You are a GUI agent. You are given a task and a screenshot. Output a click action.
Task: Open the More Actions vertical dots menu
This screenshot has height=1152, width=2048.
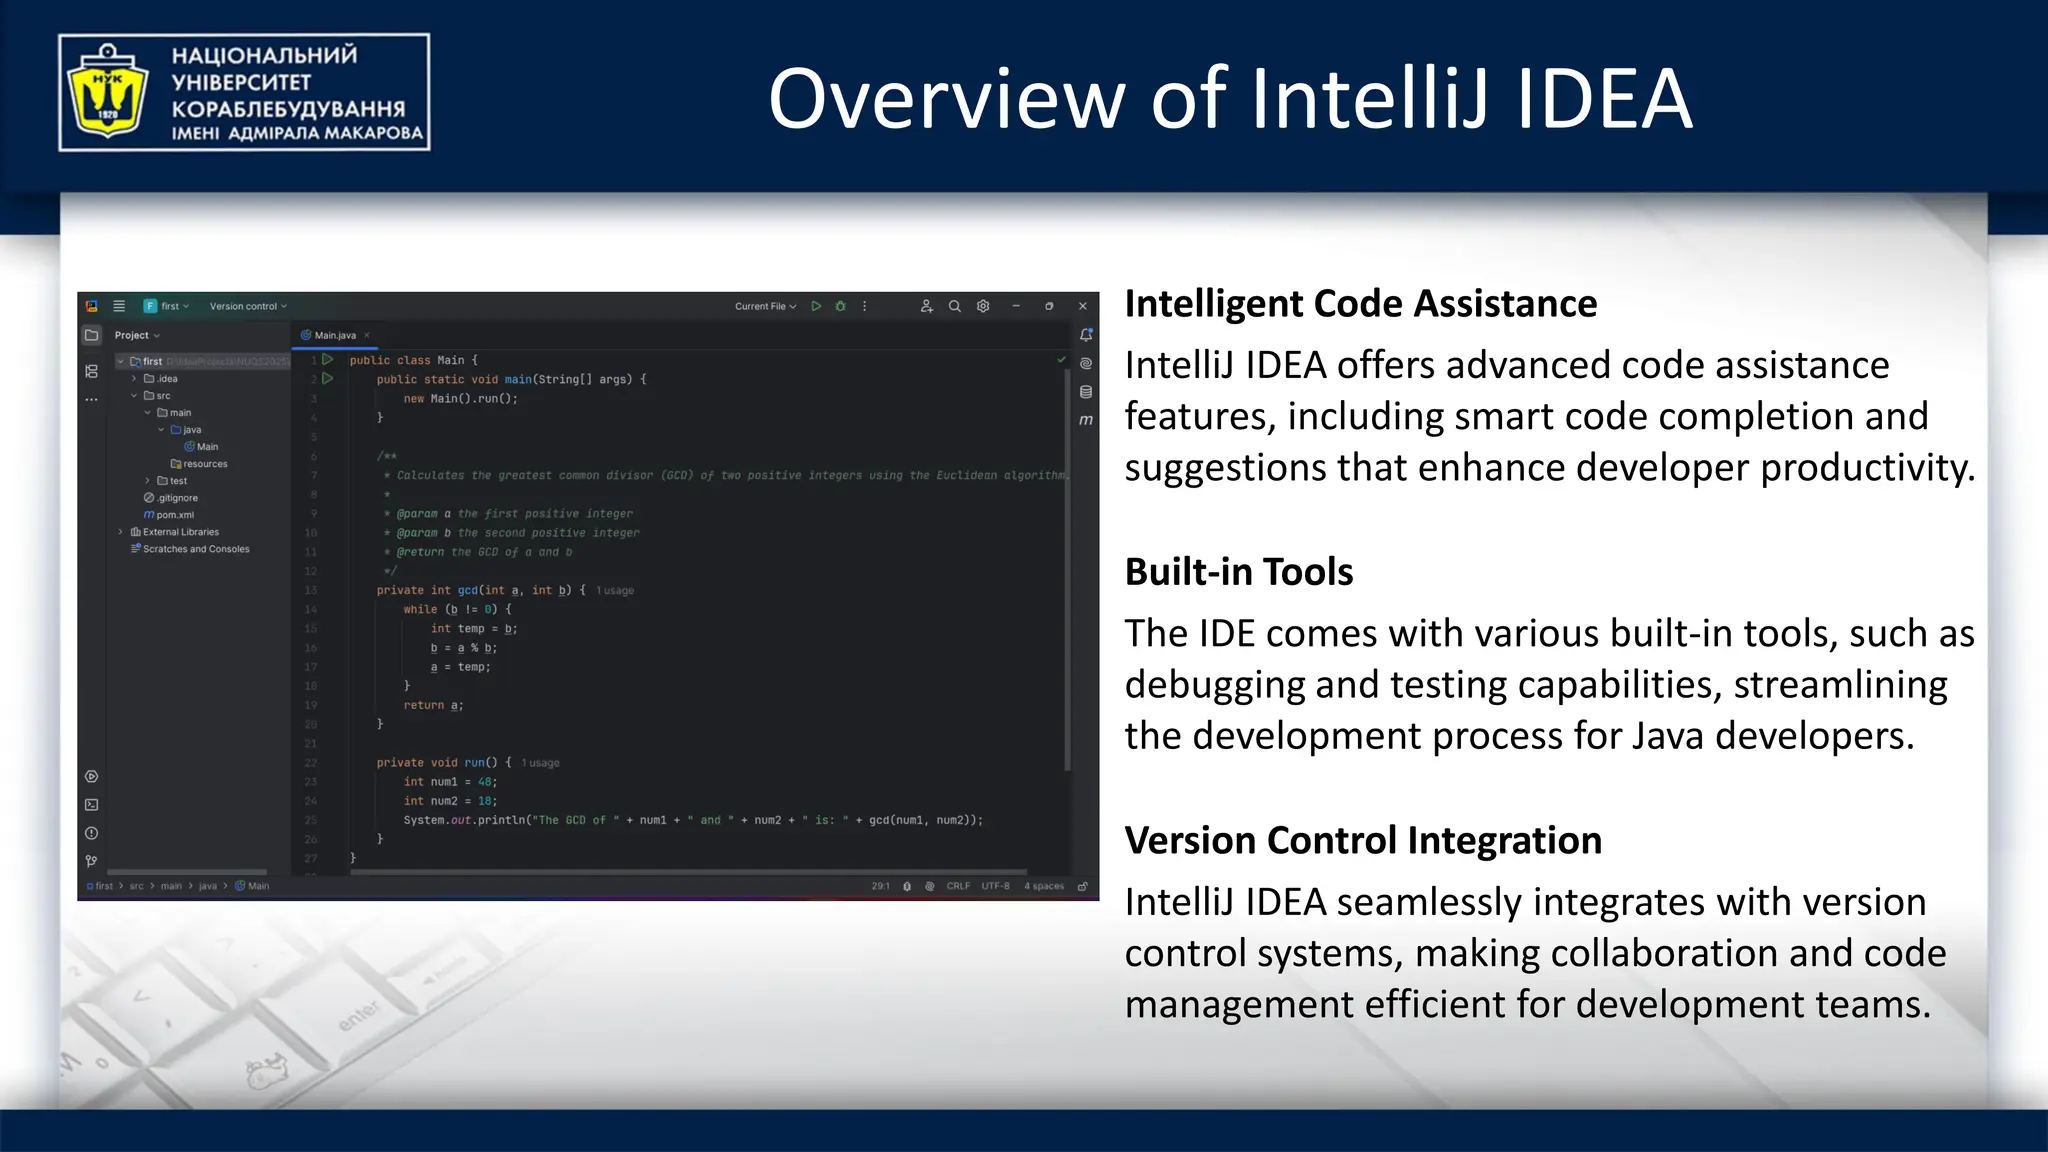tap(865, 306)
